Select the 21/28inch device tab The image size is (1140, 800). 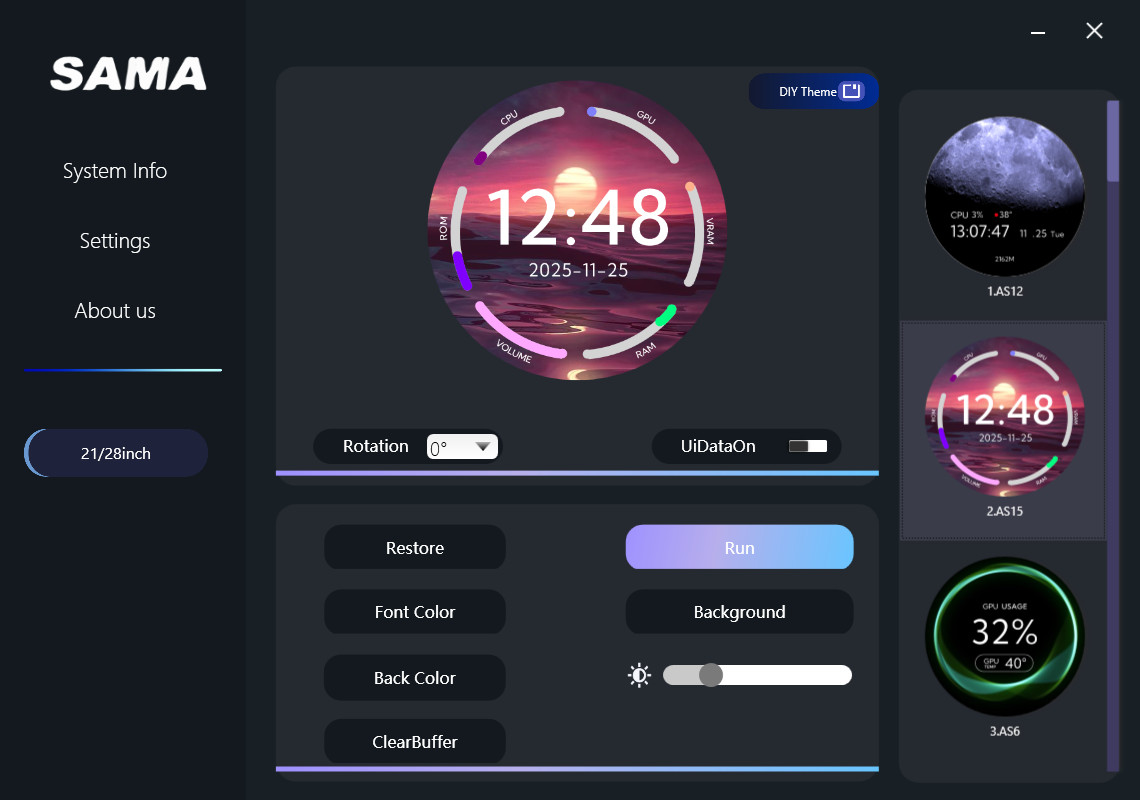116,454
